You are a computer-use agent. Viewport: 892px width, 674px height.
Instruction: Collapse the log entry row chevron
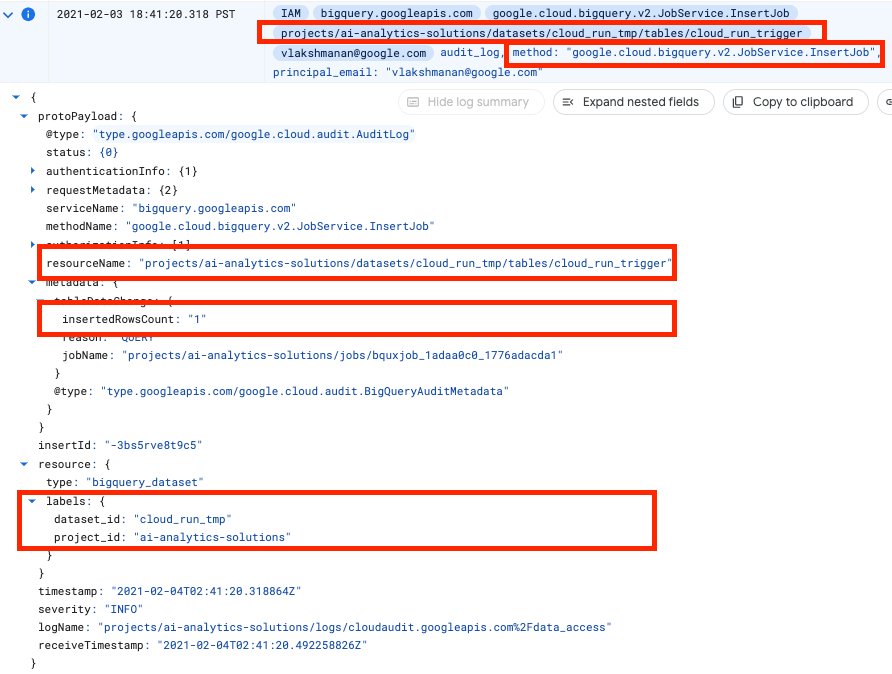(8, 15)
